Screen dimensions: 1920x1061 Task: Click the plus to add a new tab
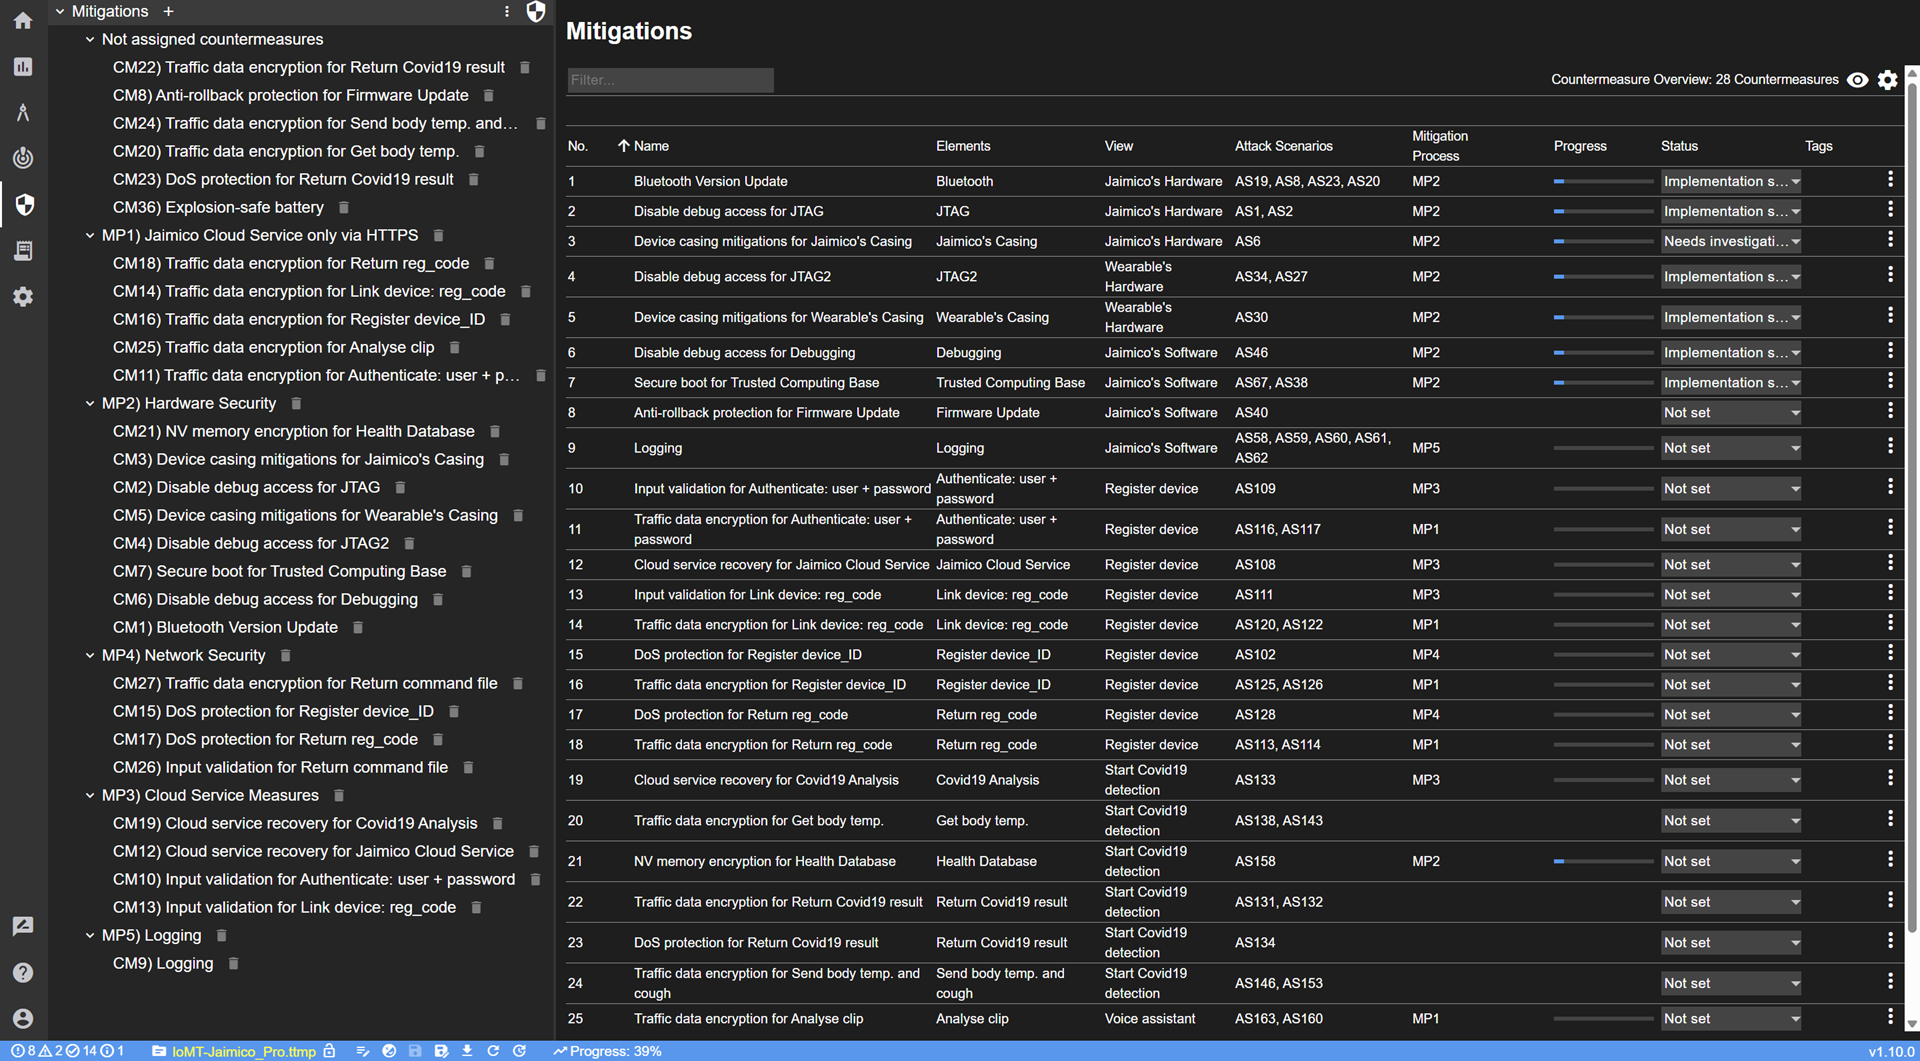[x=168, y=11]
